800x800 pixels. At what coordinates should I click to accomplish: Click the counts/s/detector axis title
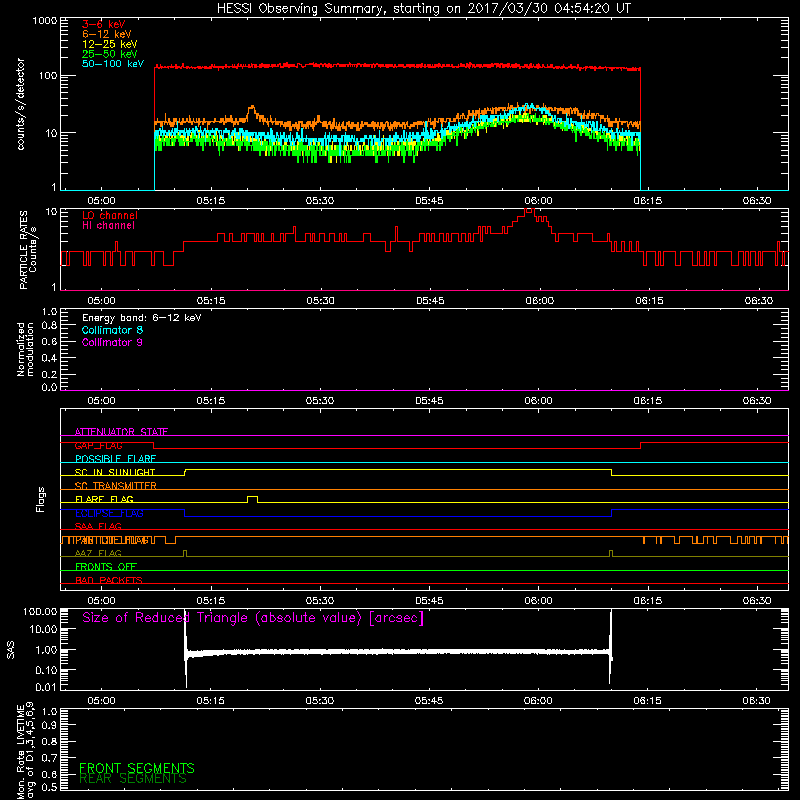click(x=20, y=104)
